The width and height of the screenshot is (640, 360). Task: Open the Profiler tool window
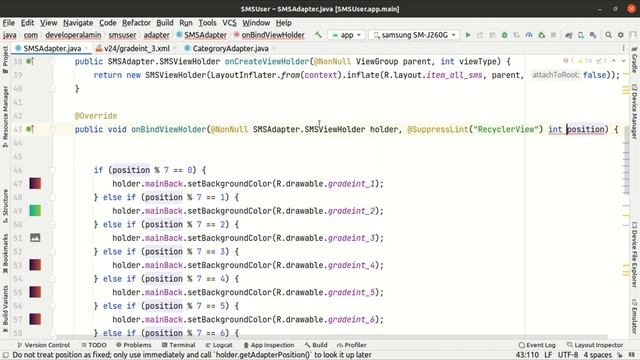[351, 345]
